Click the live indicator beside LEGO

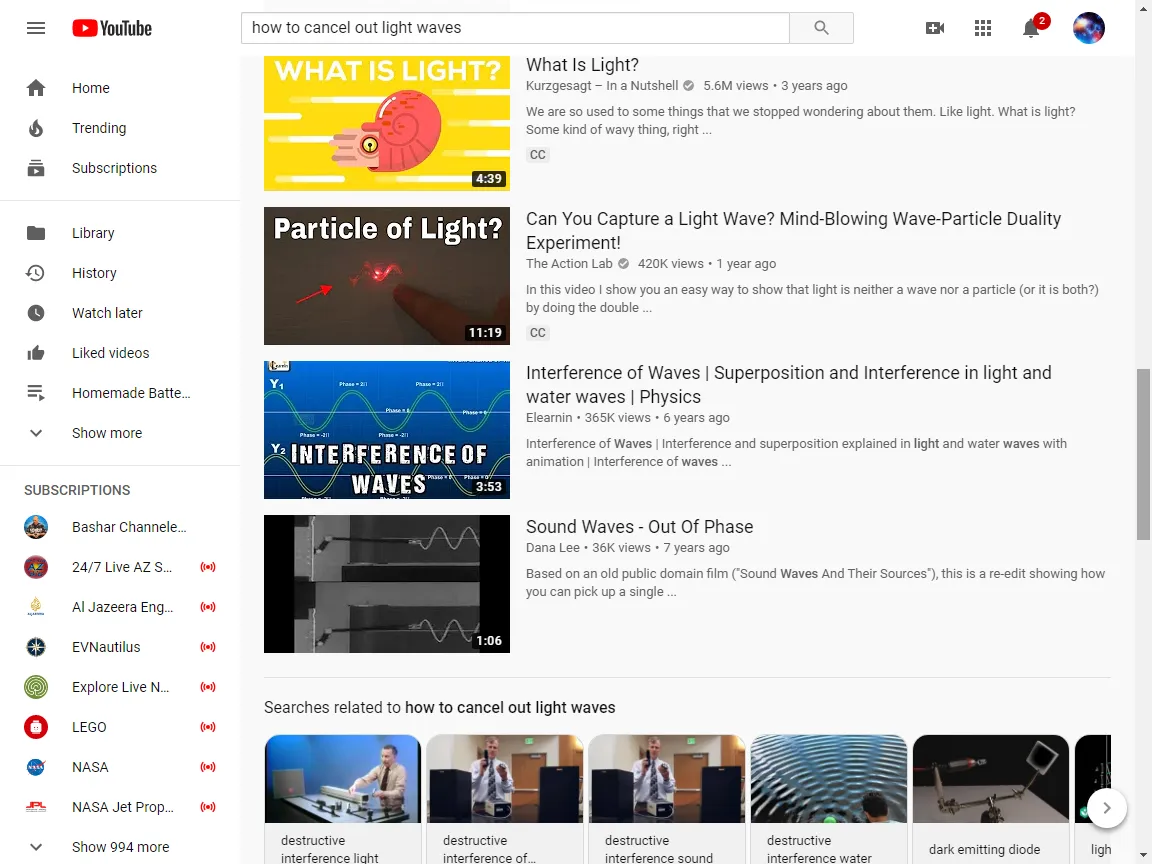tap(208, 727)
